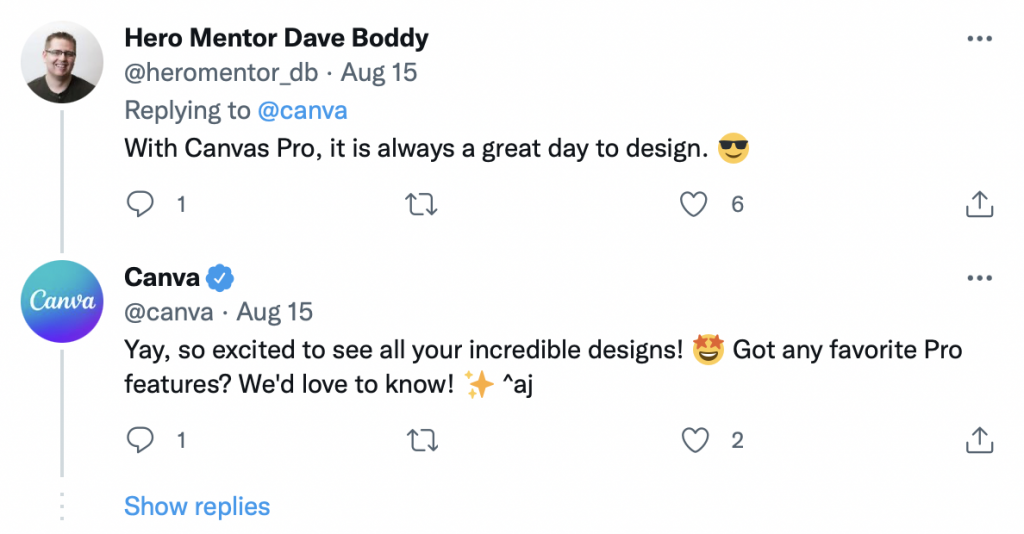The width and height of the screenshot is (1024, 534).
Task: Reply to Dave Boddy's tweet
Action: coord(141,205)
